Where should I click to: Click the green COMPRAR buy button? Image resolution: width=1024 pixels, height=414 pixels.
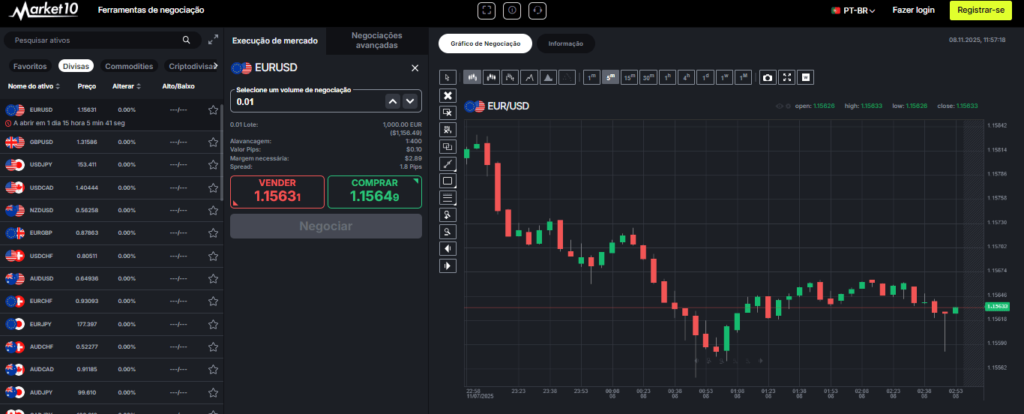pyautogui.click(x=374, y=192)
